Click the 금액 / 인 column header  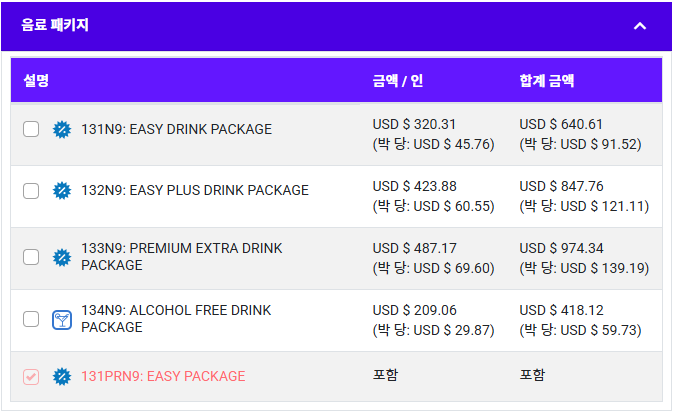[398, 80]
